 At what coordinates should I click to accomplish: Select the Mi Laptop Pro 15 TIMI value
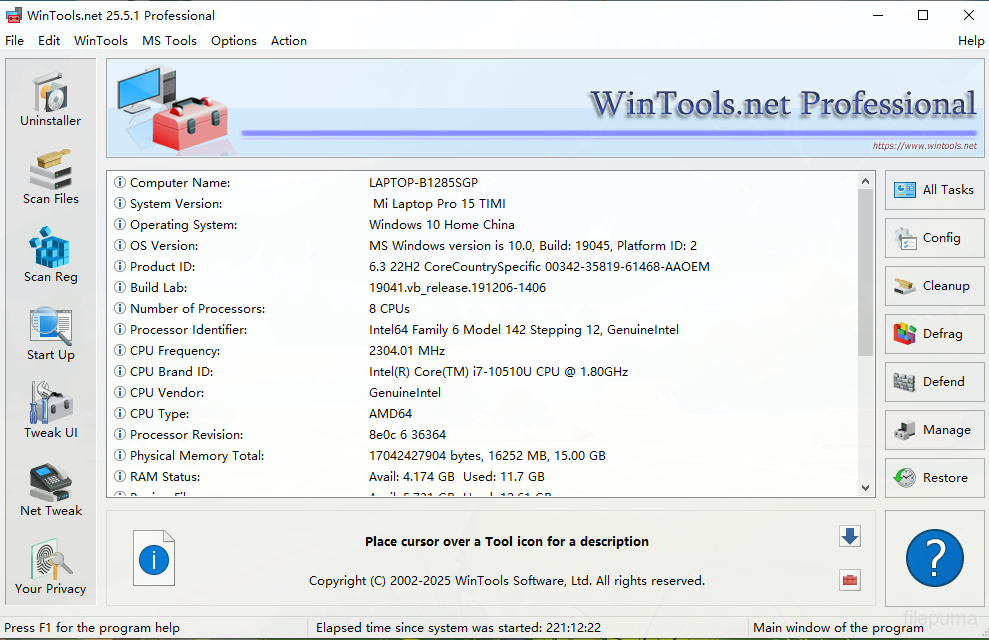click(439, 203)
